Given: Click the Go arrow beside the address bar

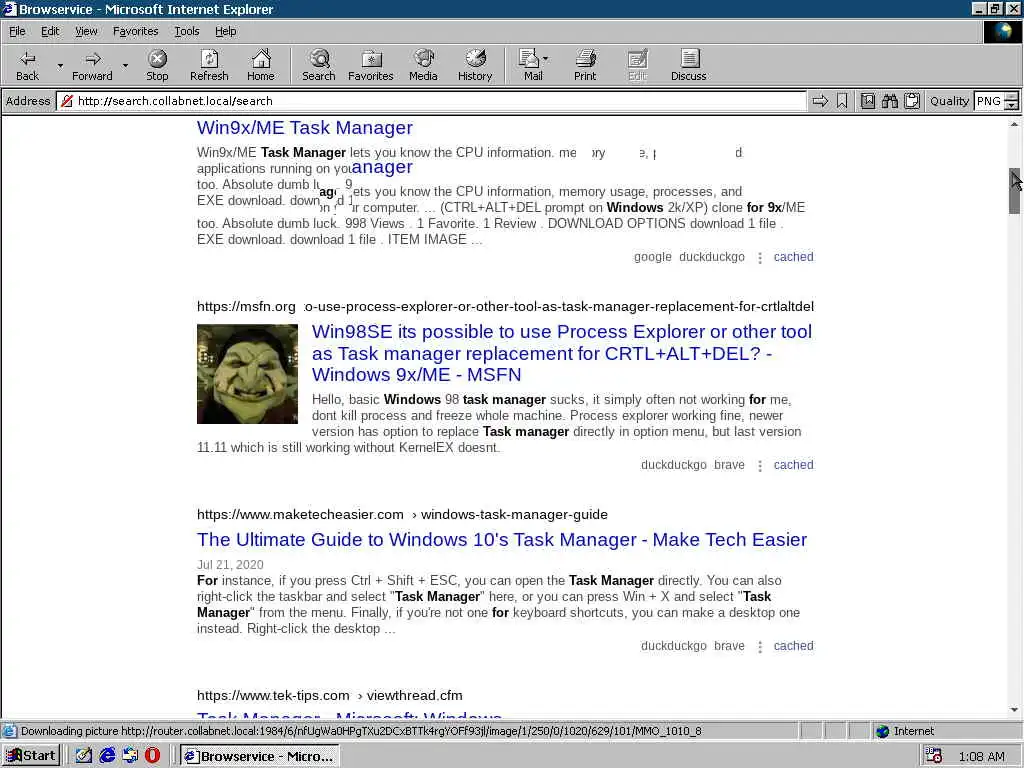Looking at the screenshot, I should click(820, 101).
